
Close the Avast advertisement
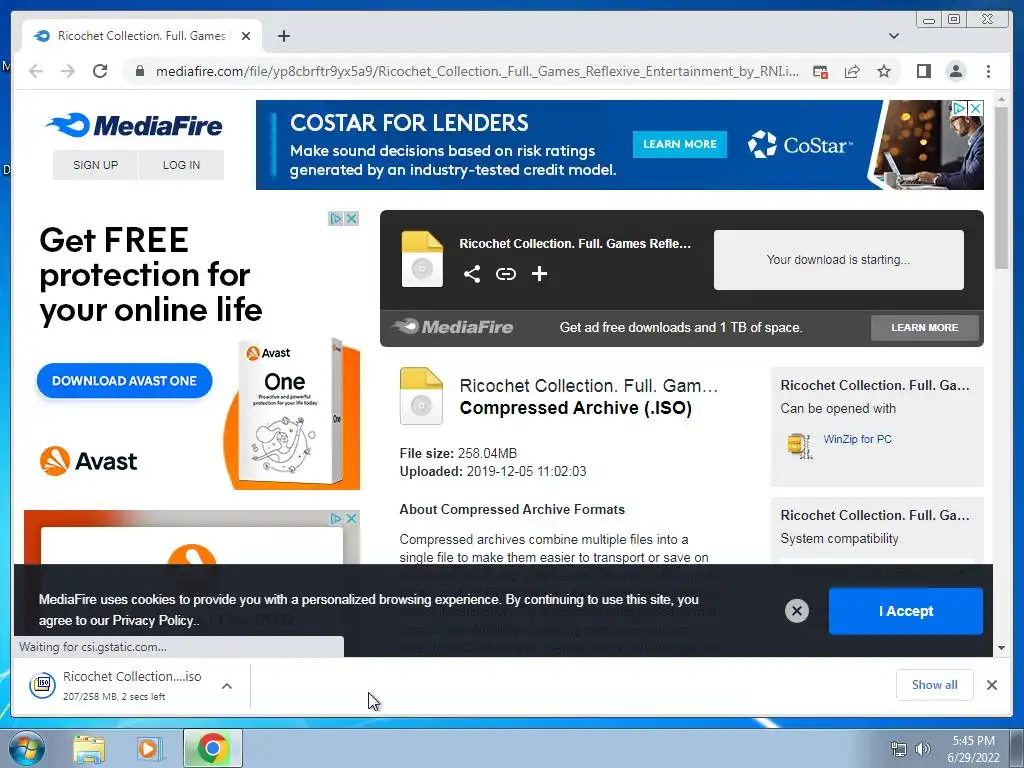tap(351, 218)
